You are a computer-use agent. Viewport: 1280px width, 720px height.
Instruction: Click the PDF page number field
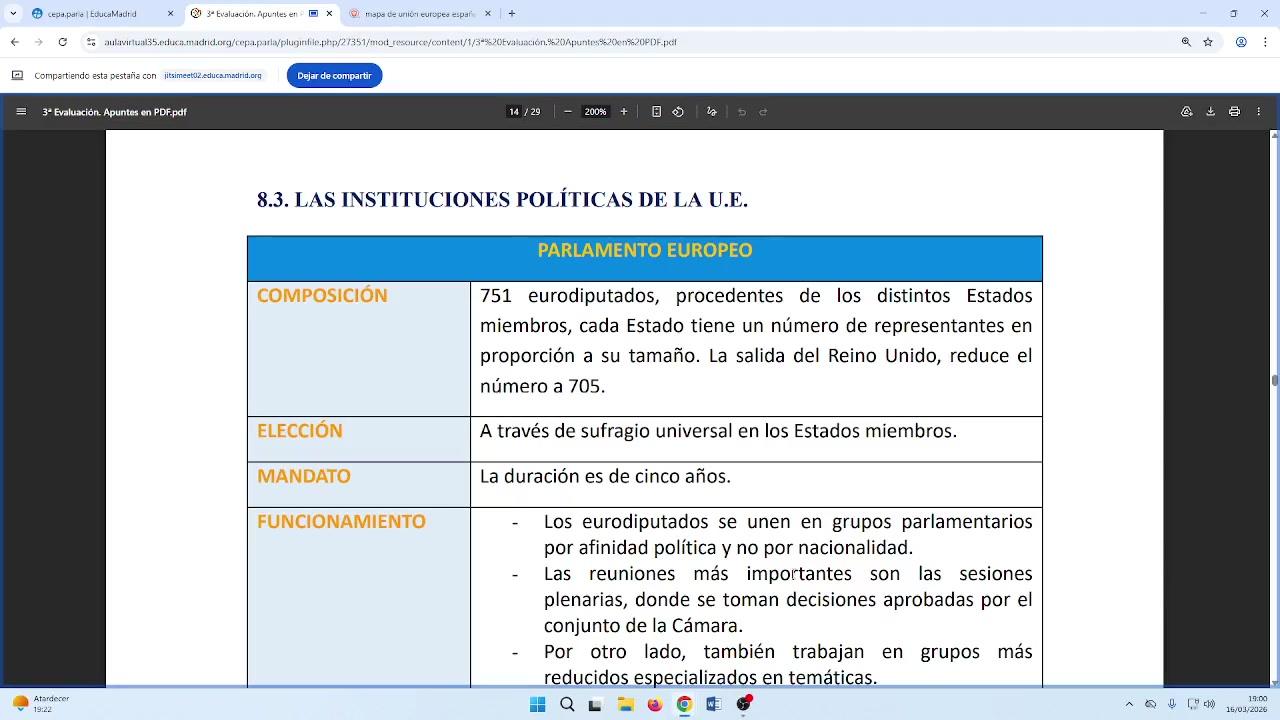pos(514,112)
